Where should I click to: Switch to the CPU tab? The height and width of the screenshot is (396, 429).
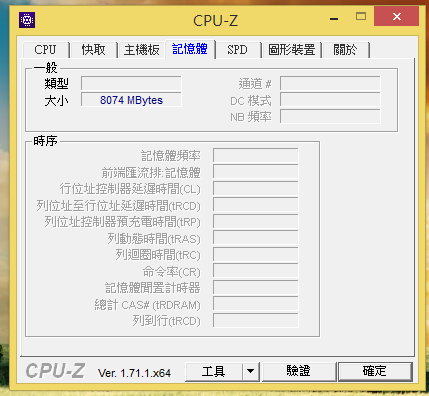click(x=45, y=50)
